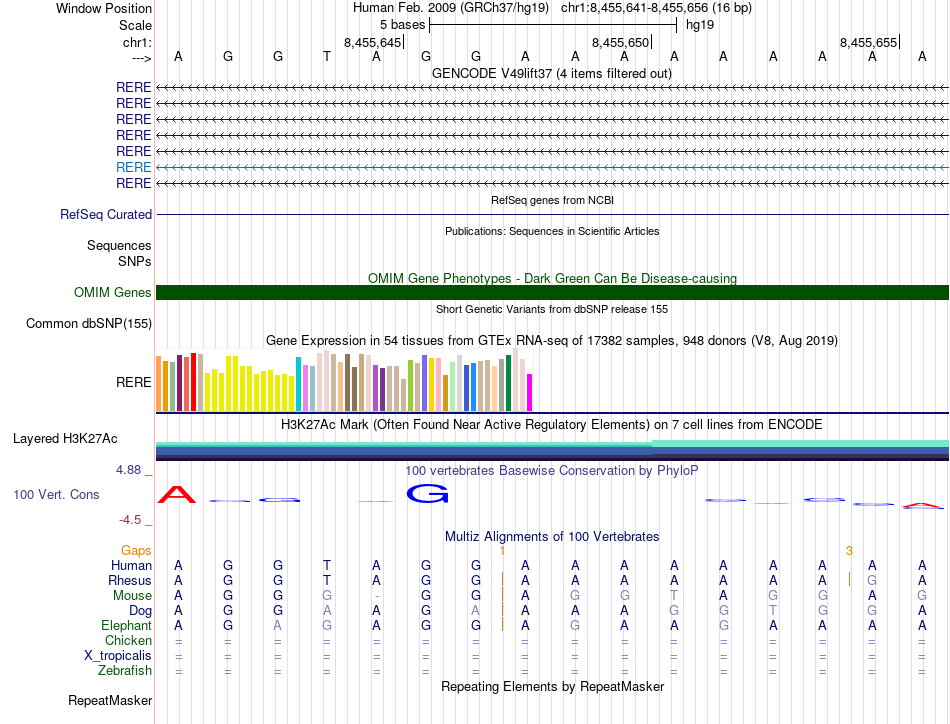The width and height of the screenshot is (950, 724).
Task: Click the dark green bar in GTEx chart
Action: (x=509, y=384)
